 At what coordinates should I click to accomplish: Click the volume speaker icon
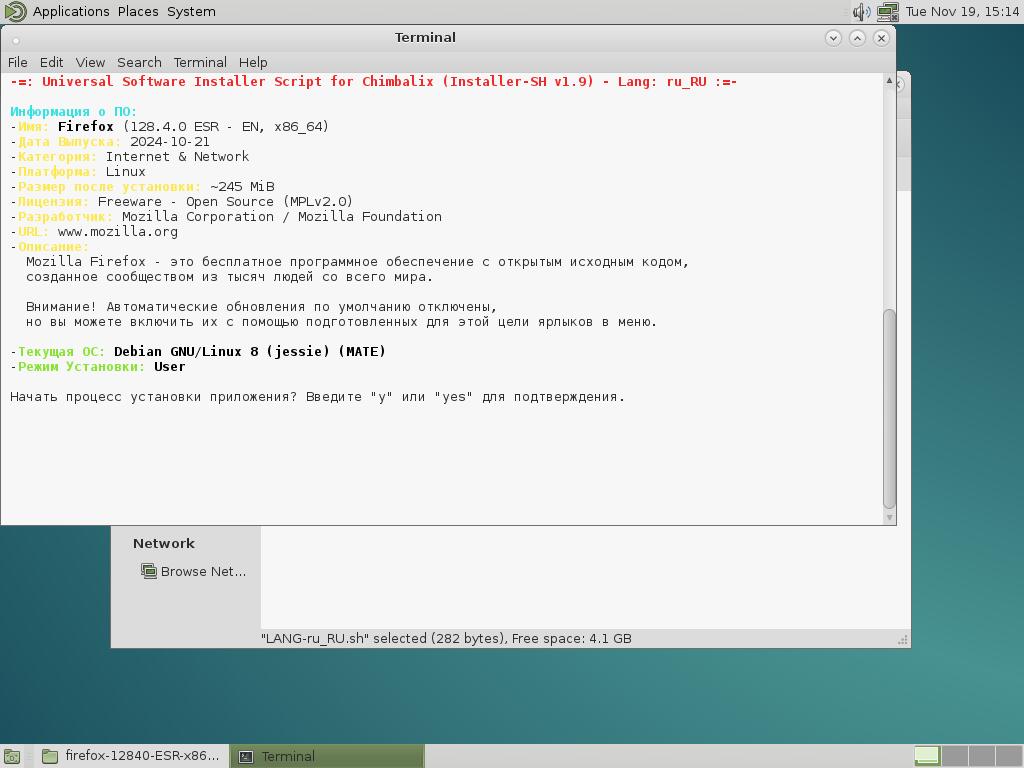point(861,11)
